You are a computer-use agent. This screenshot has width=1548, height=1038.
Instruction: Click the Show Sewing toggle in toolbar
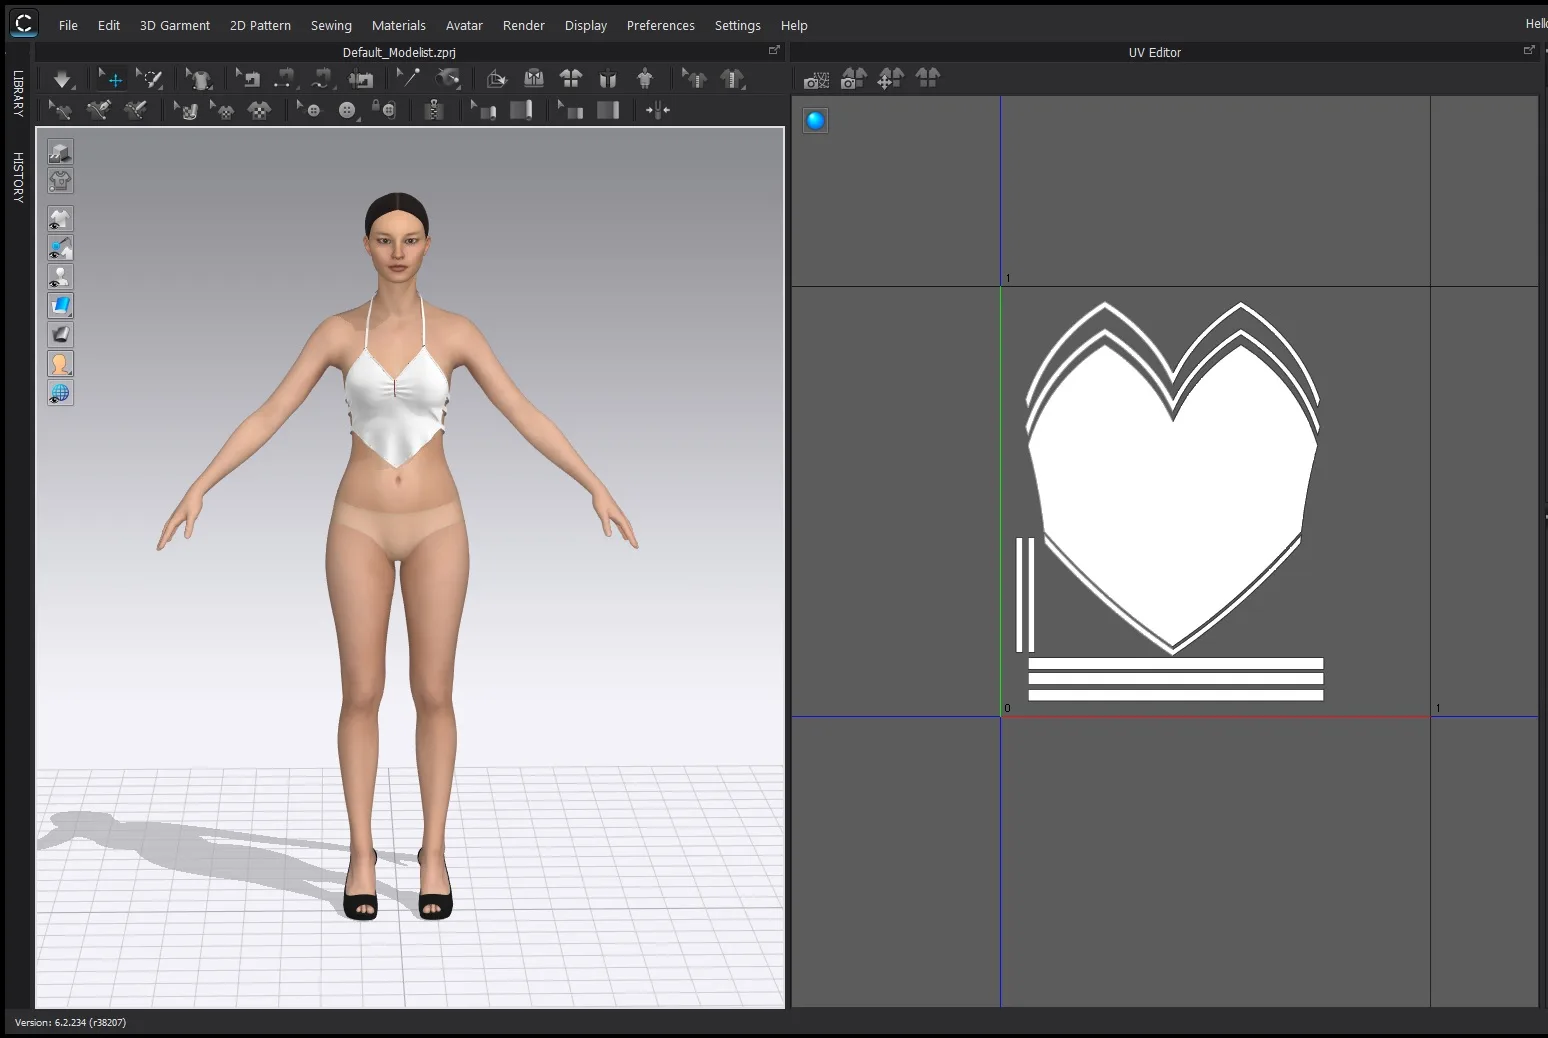[361, 79]
